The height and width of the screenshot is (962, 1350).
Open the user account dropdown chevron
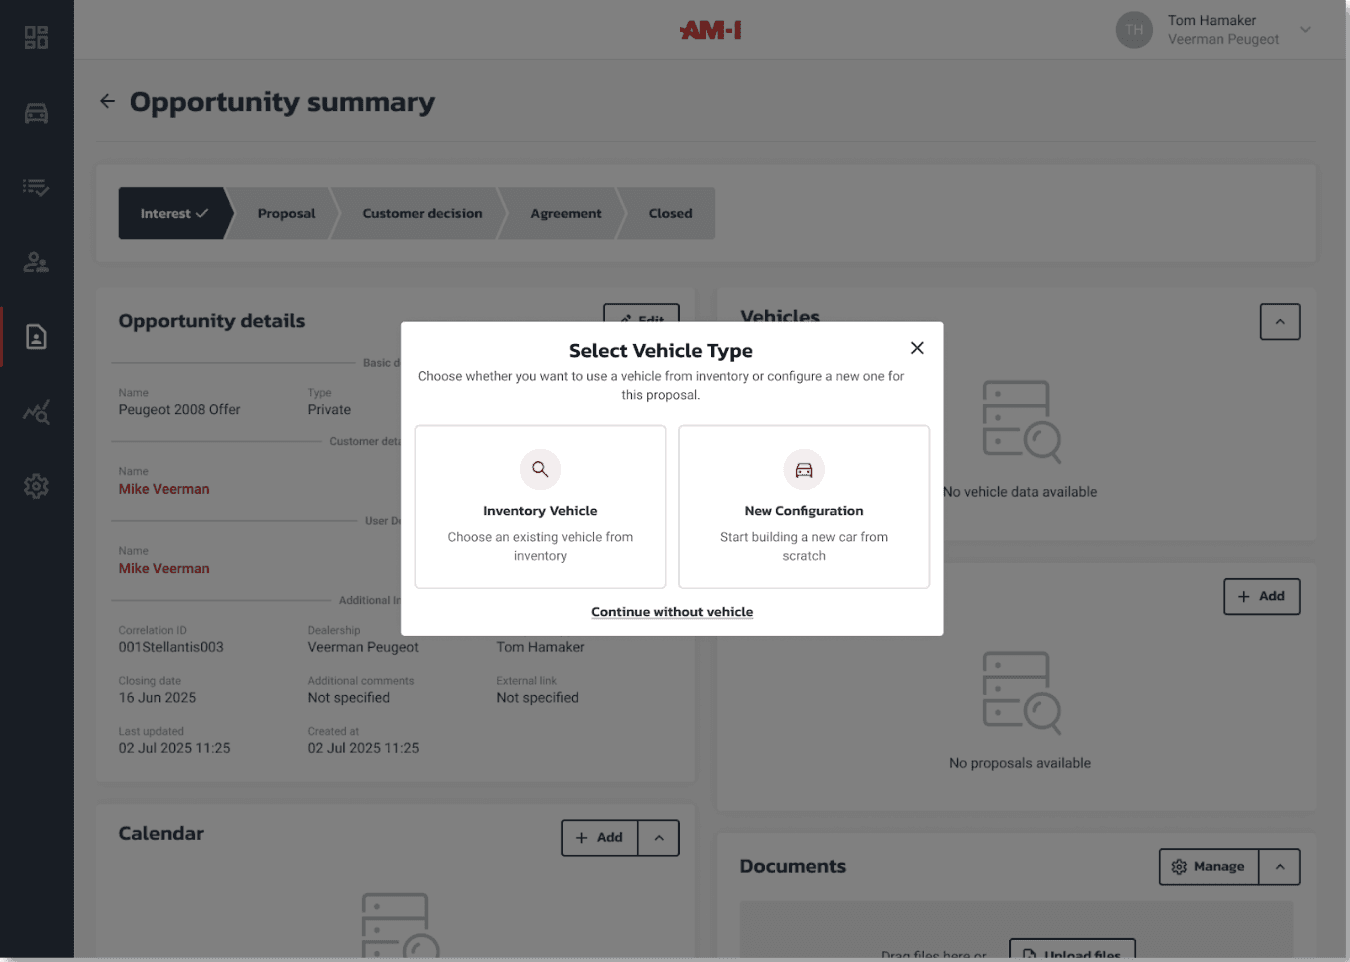[1305, 30]
